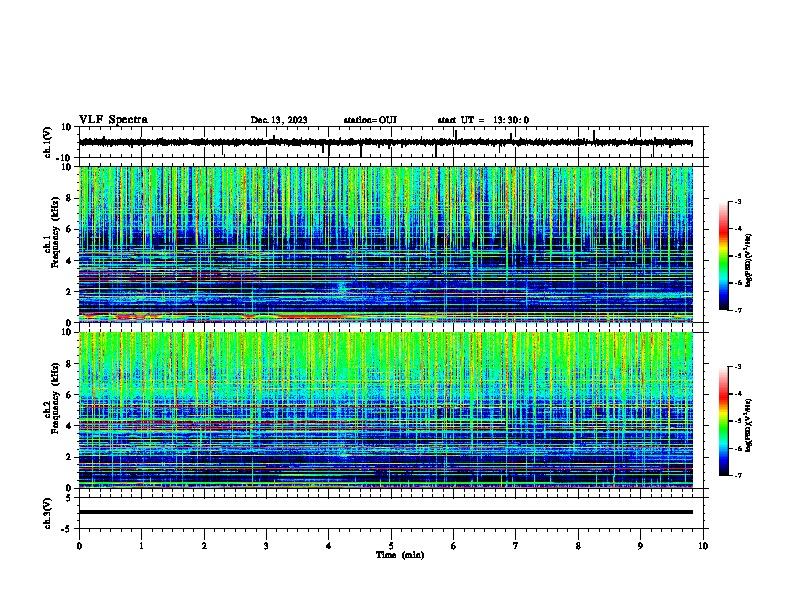Screen dimensions: 792x612
Task: Click the ch.2 color scale log(PSD) label
Action: 748,425
